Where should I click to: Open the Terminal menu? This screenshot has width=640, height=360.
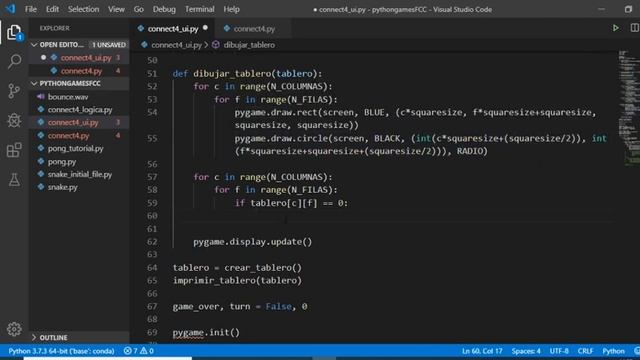200,9
